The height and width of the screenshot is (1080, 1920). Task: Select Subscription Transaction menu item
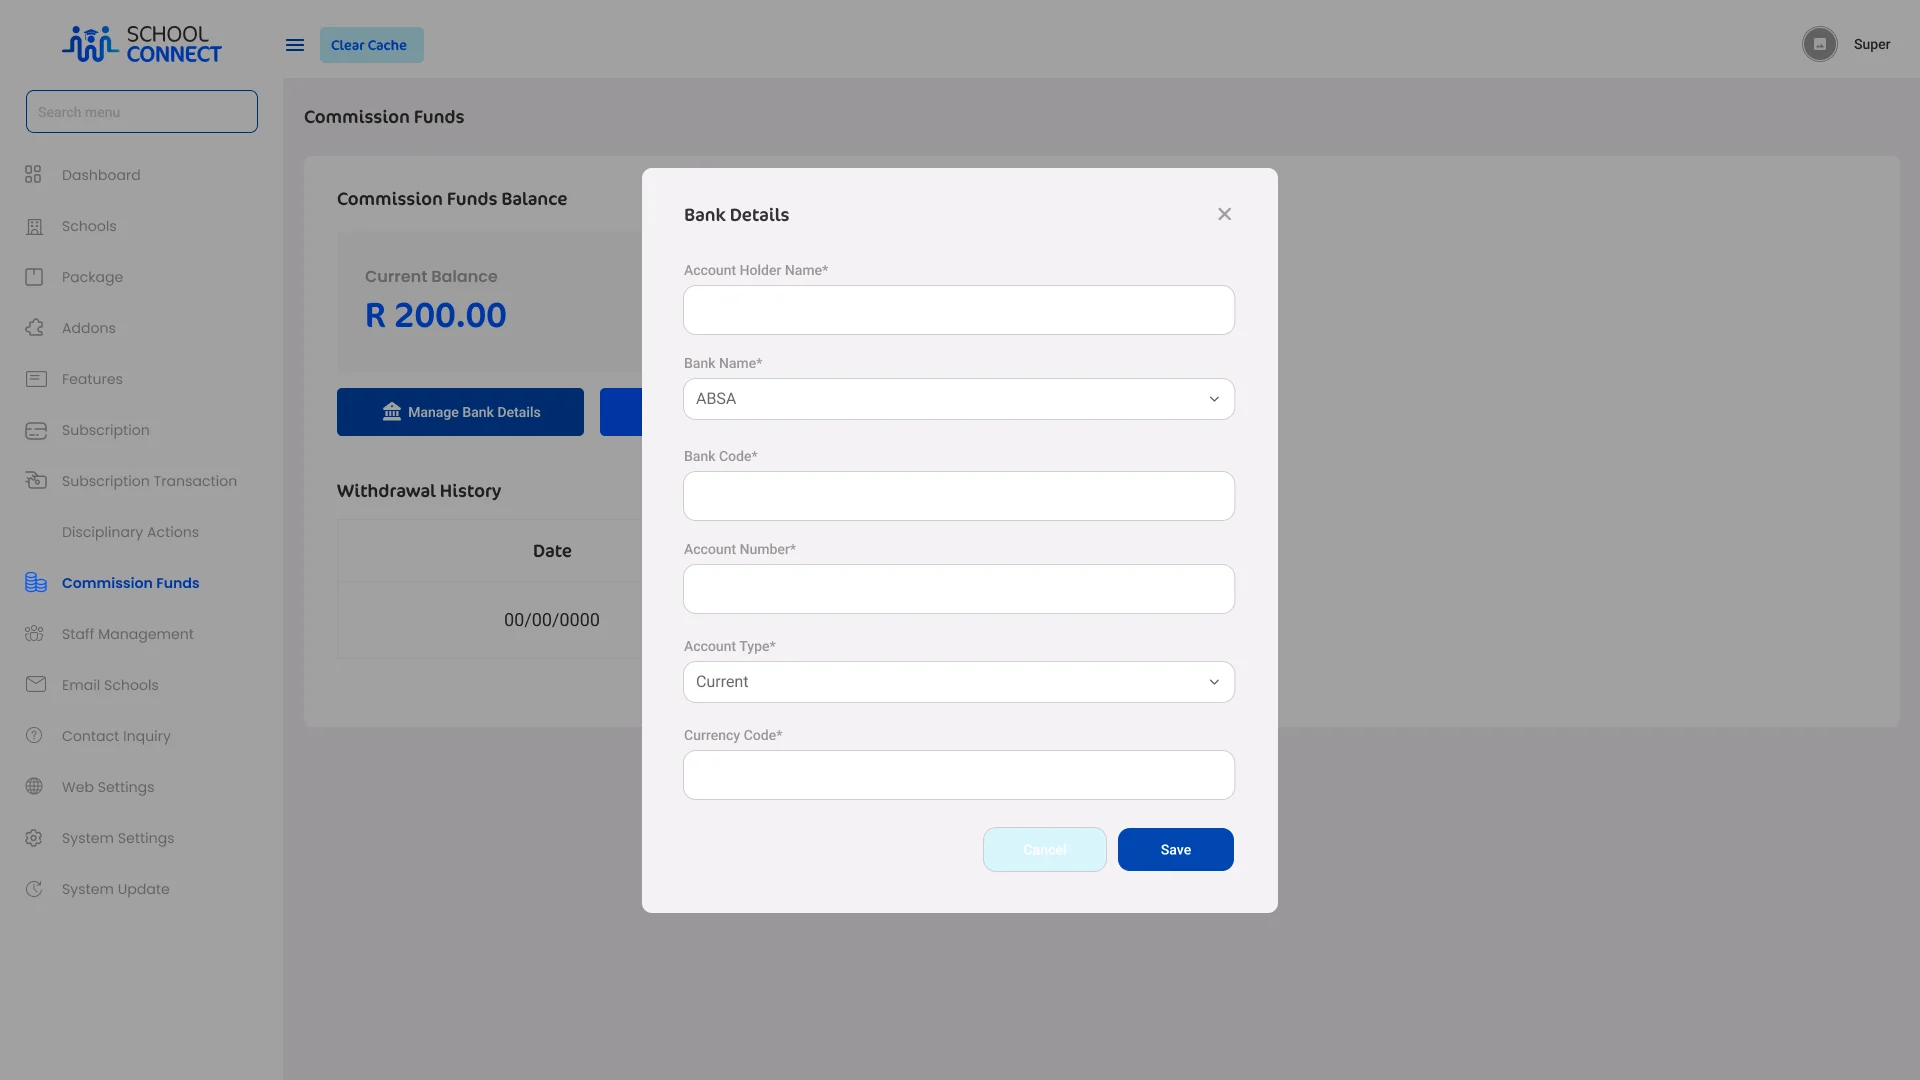point(149,481)
